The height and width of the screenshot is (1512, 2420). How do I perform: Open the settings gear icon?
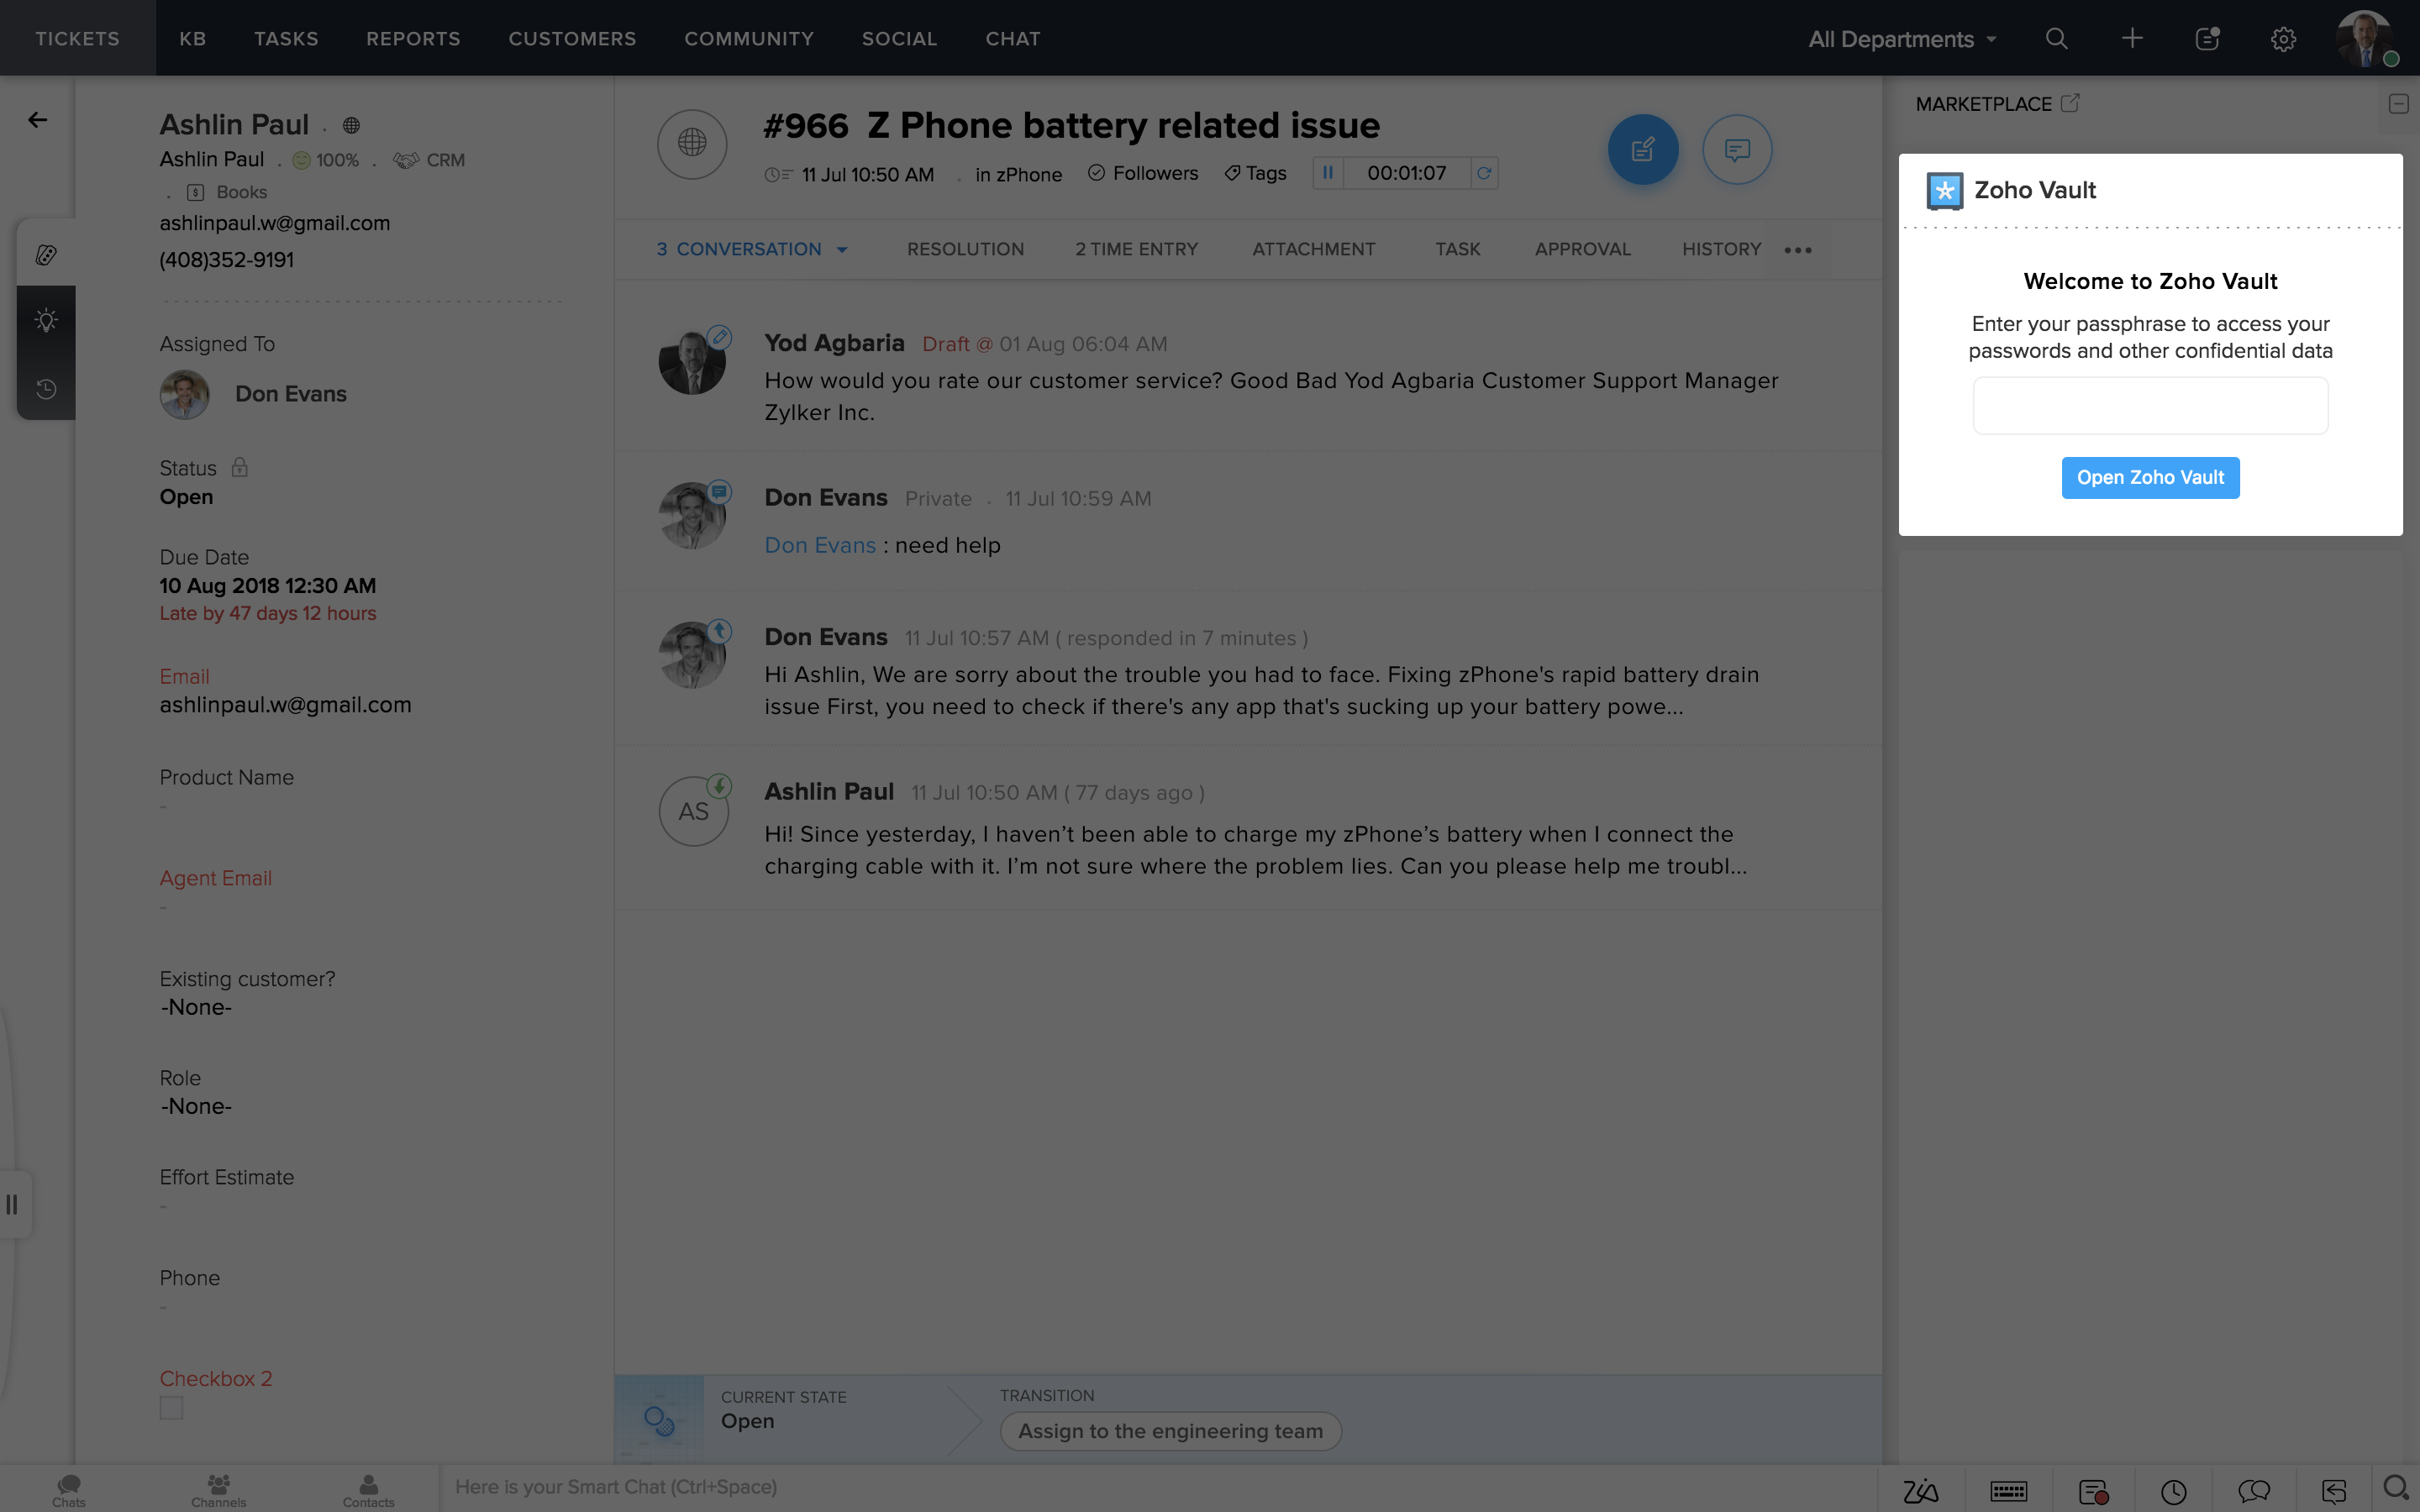pyautogui.click(x=2282, y=39)
